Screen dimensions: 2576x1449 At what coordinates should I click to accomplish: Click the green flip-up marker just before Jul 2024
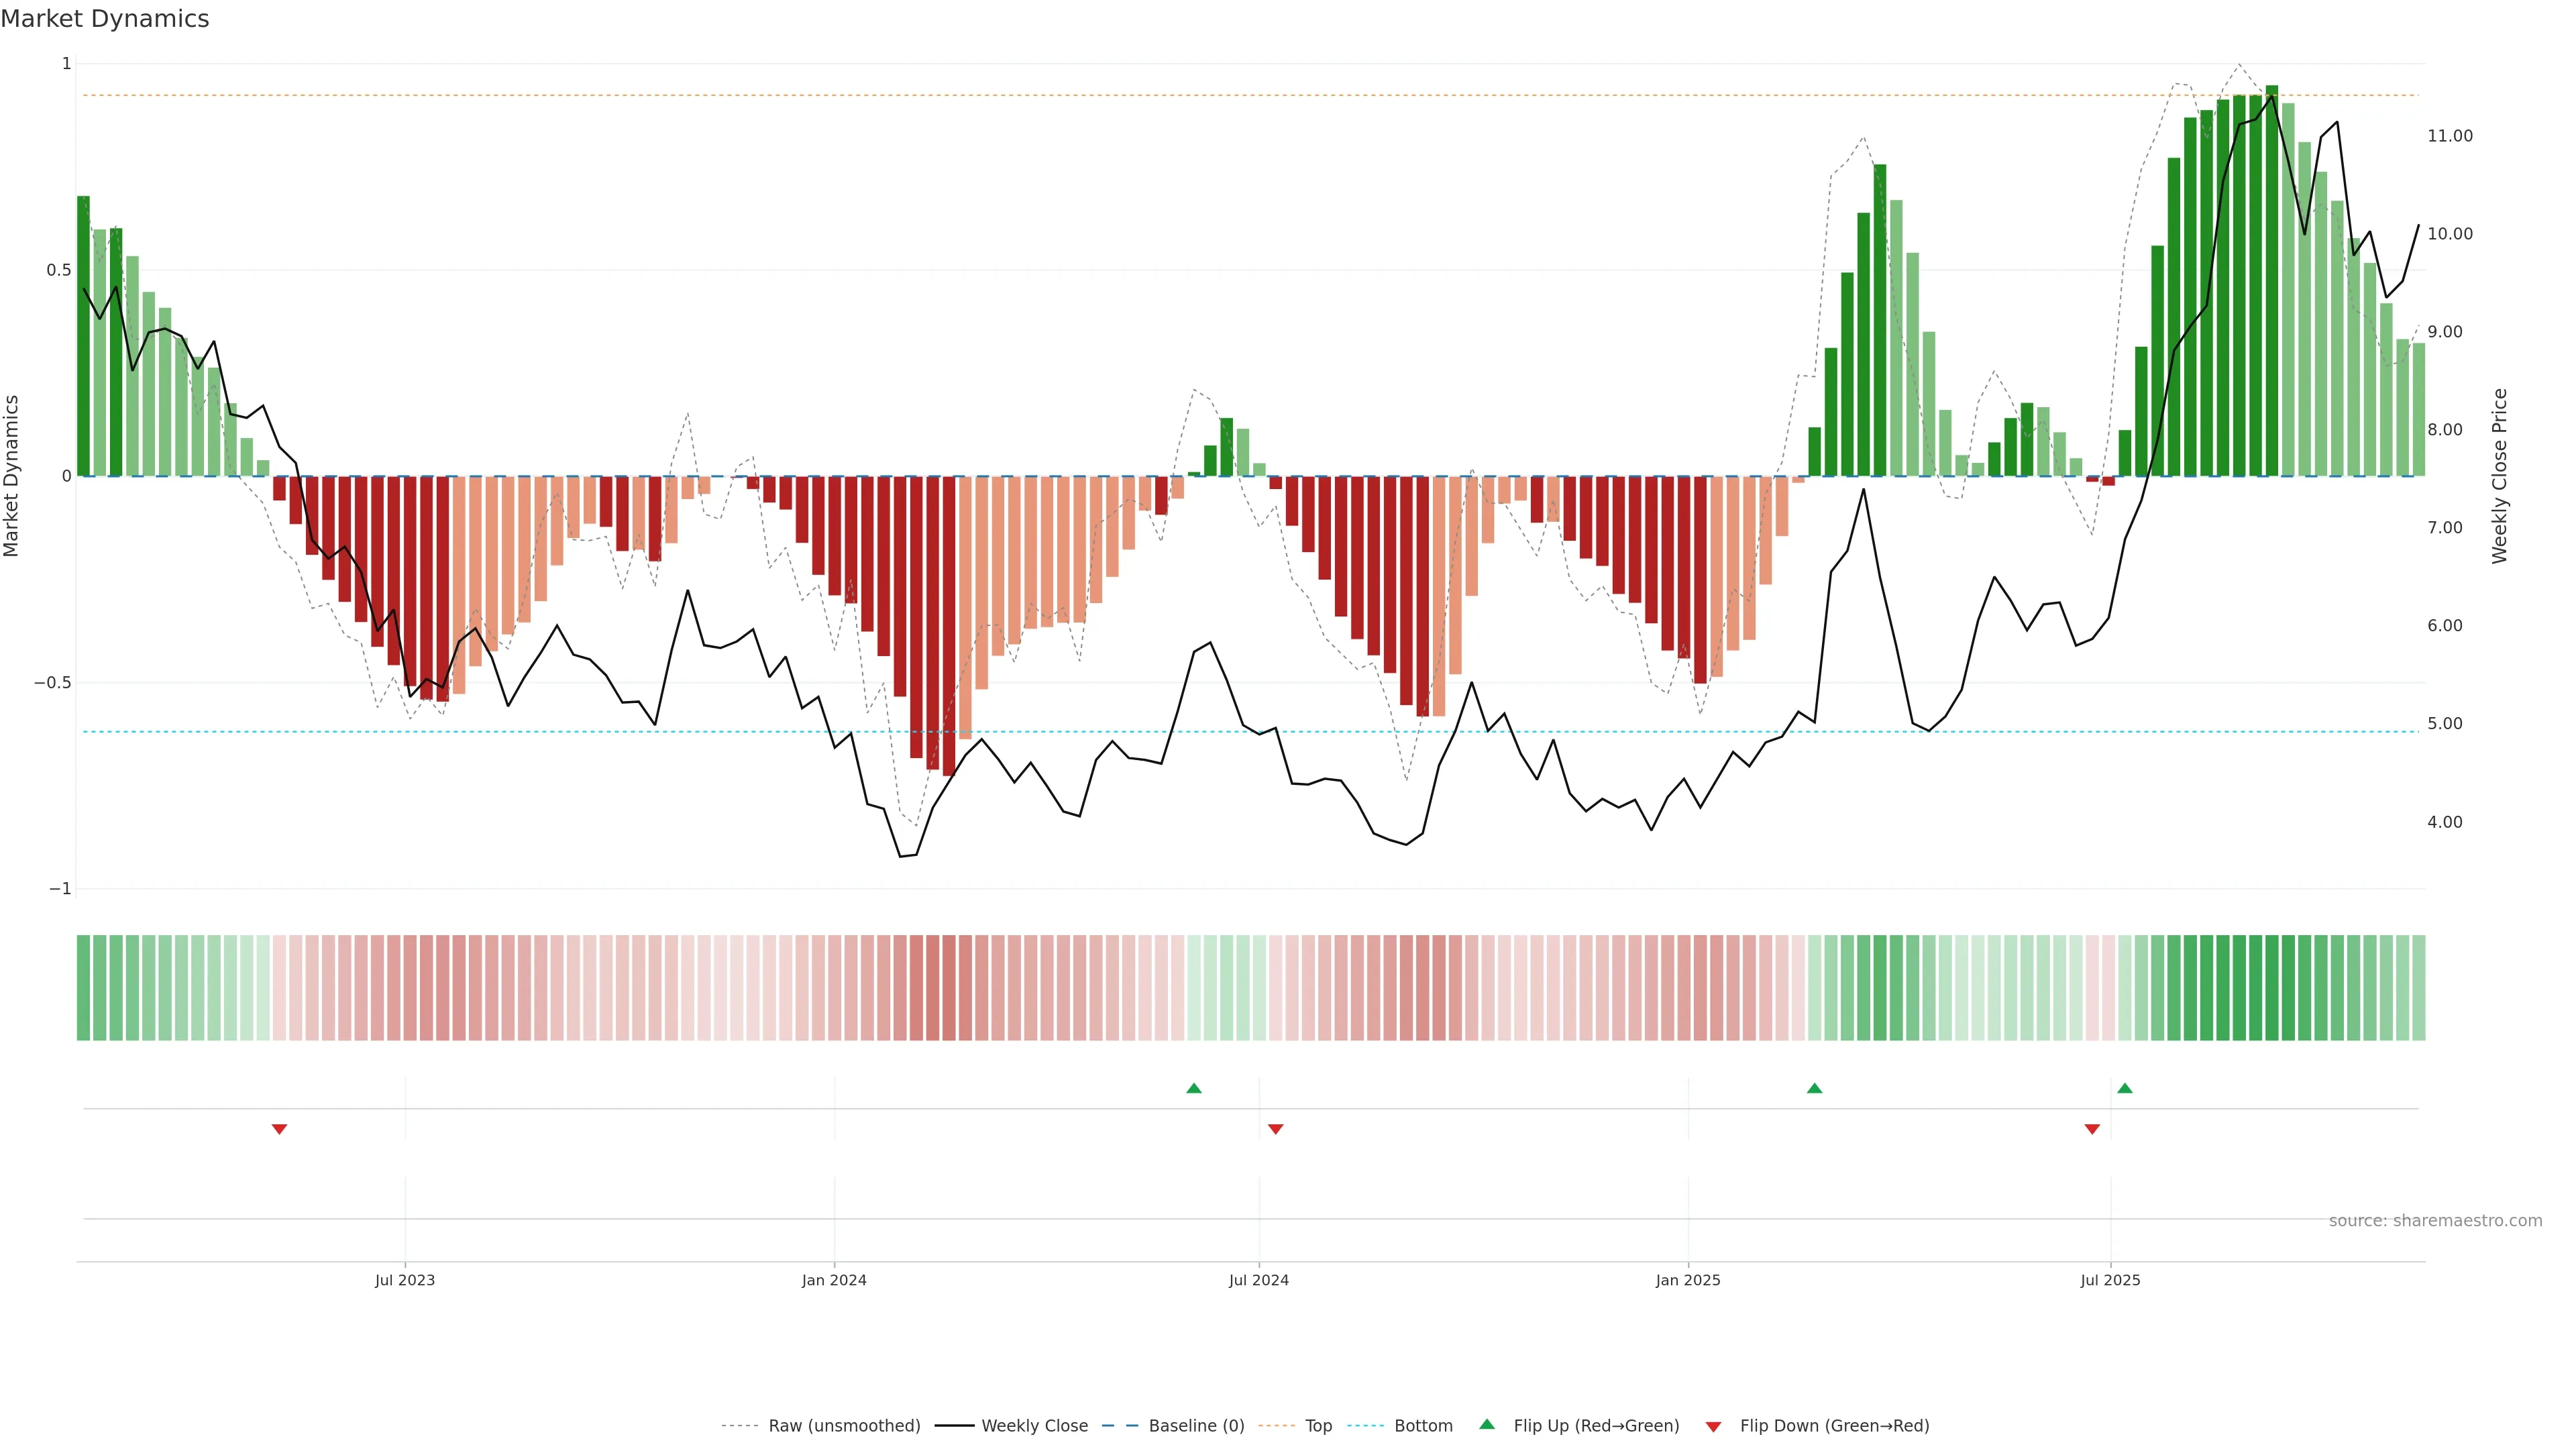pyautogui.click(x=1193, y=1088)
